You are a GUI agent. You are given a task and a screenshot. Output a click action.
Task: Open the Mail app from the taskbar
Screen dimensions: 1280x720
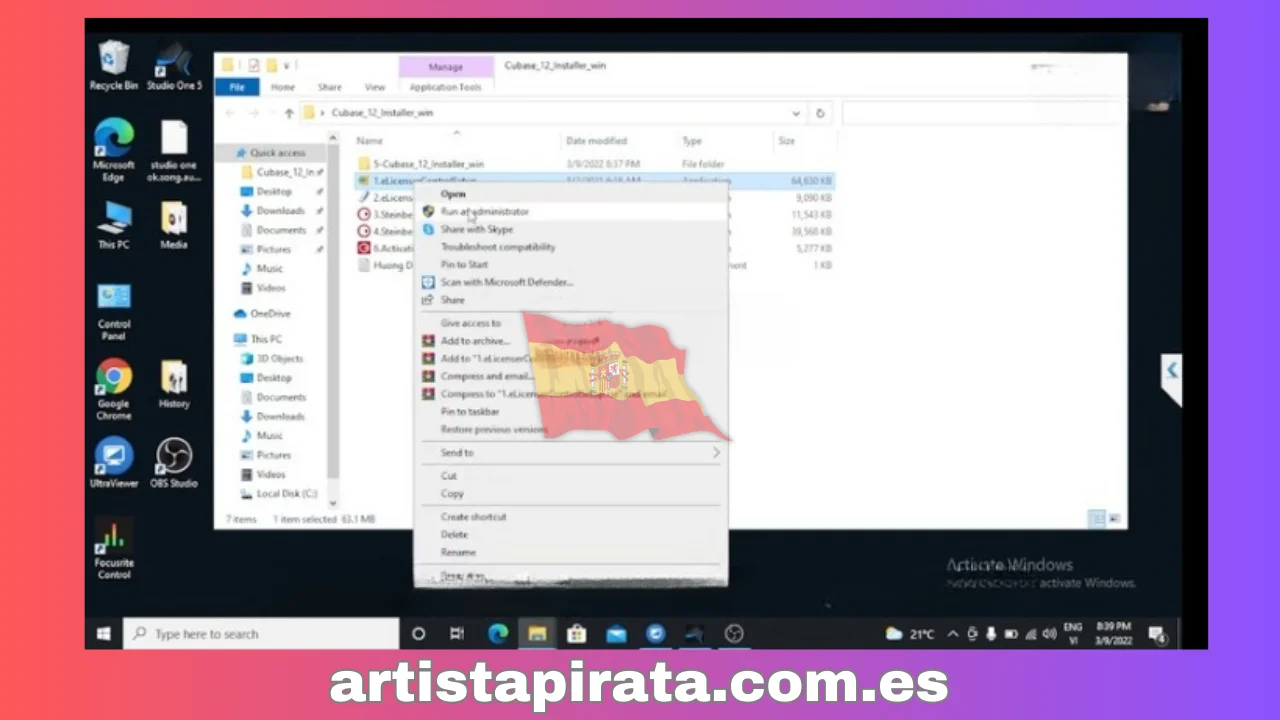click(616, 633)
